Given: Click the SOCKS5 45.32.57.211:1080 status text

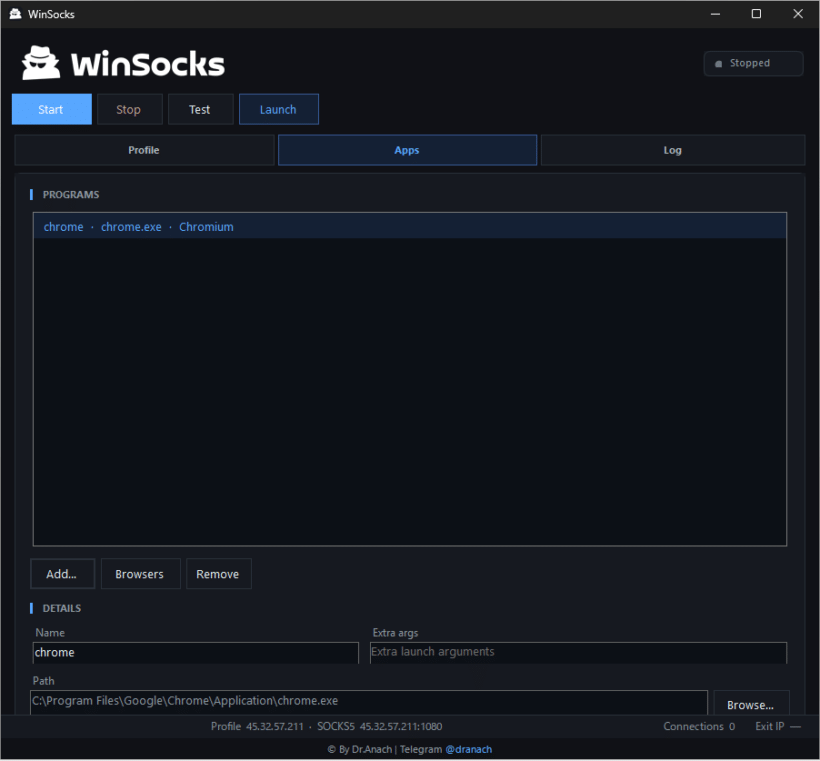Looking at the screenshot, I should point(380,726).
